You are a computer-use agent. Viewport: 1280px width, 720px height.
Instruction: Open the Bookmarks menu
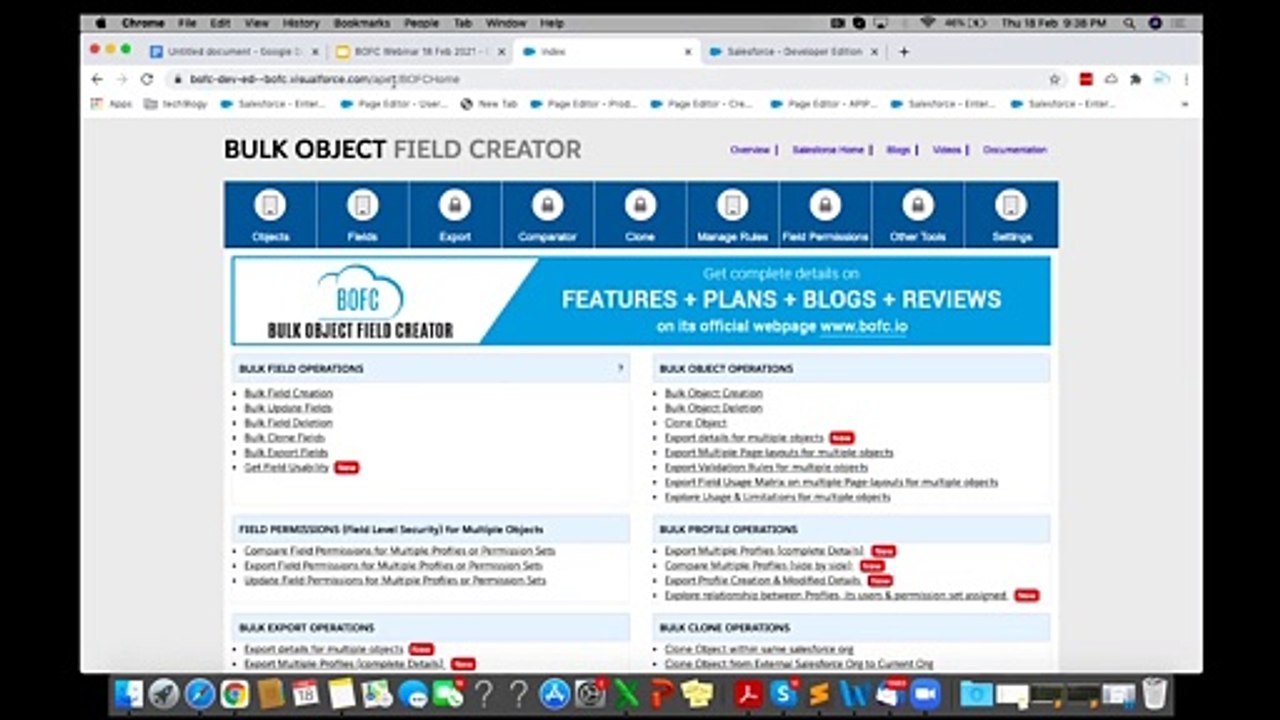click(x=362, y=23)
